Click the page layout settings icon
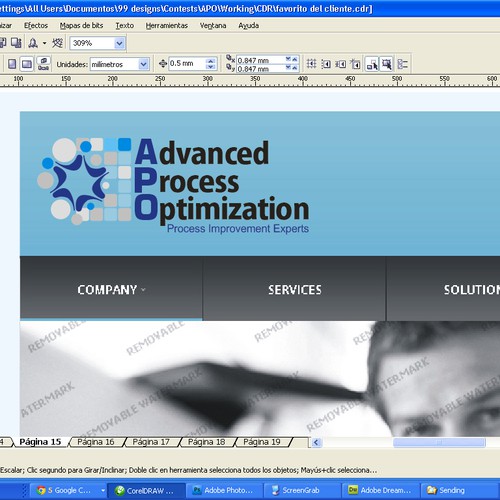This screenshot has height=500, width=500. [43, 64]
